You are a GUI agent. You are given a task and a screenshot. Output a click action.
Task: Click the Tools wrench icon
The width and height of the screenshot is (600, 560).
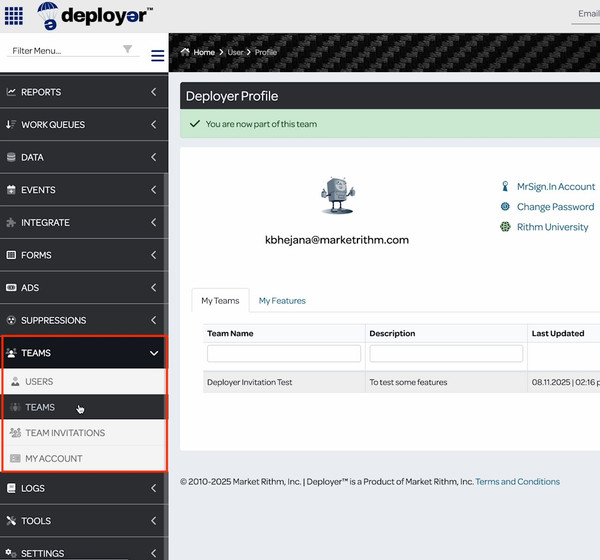point(11,521)
